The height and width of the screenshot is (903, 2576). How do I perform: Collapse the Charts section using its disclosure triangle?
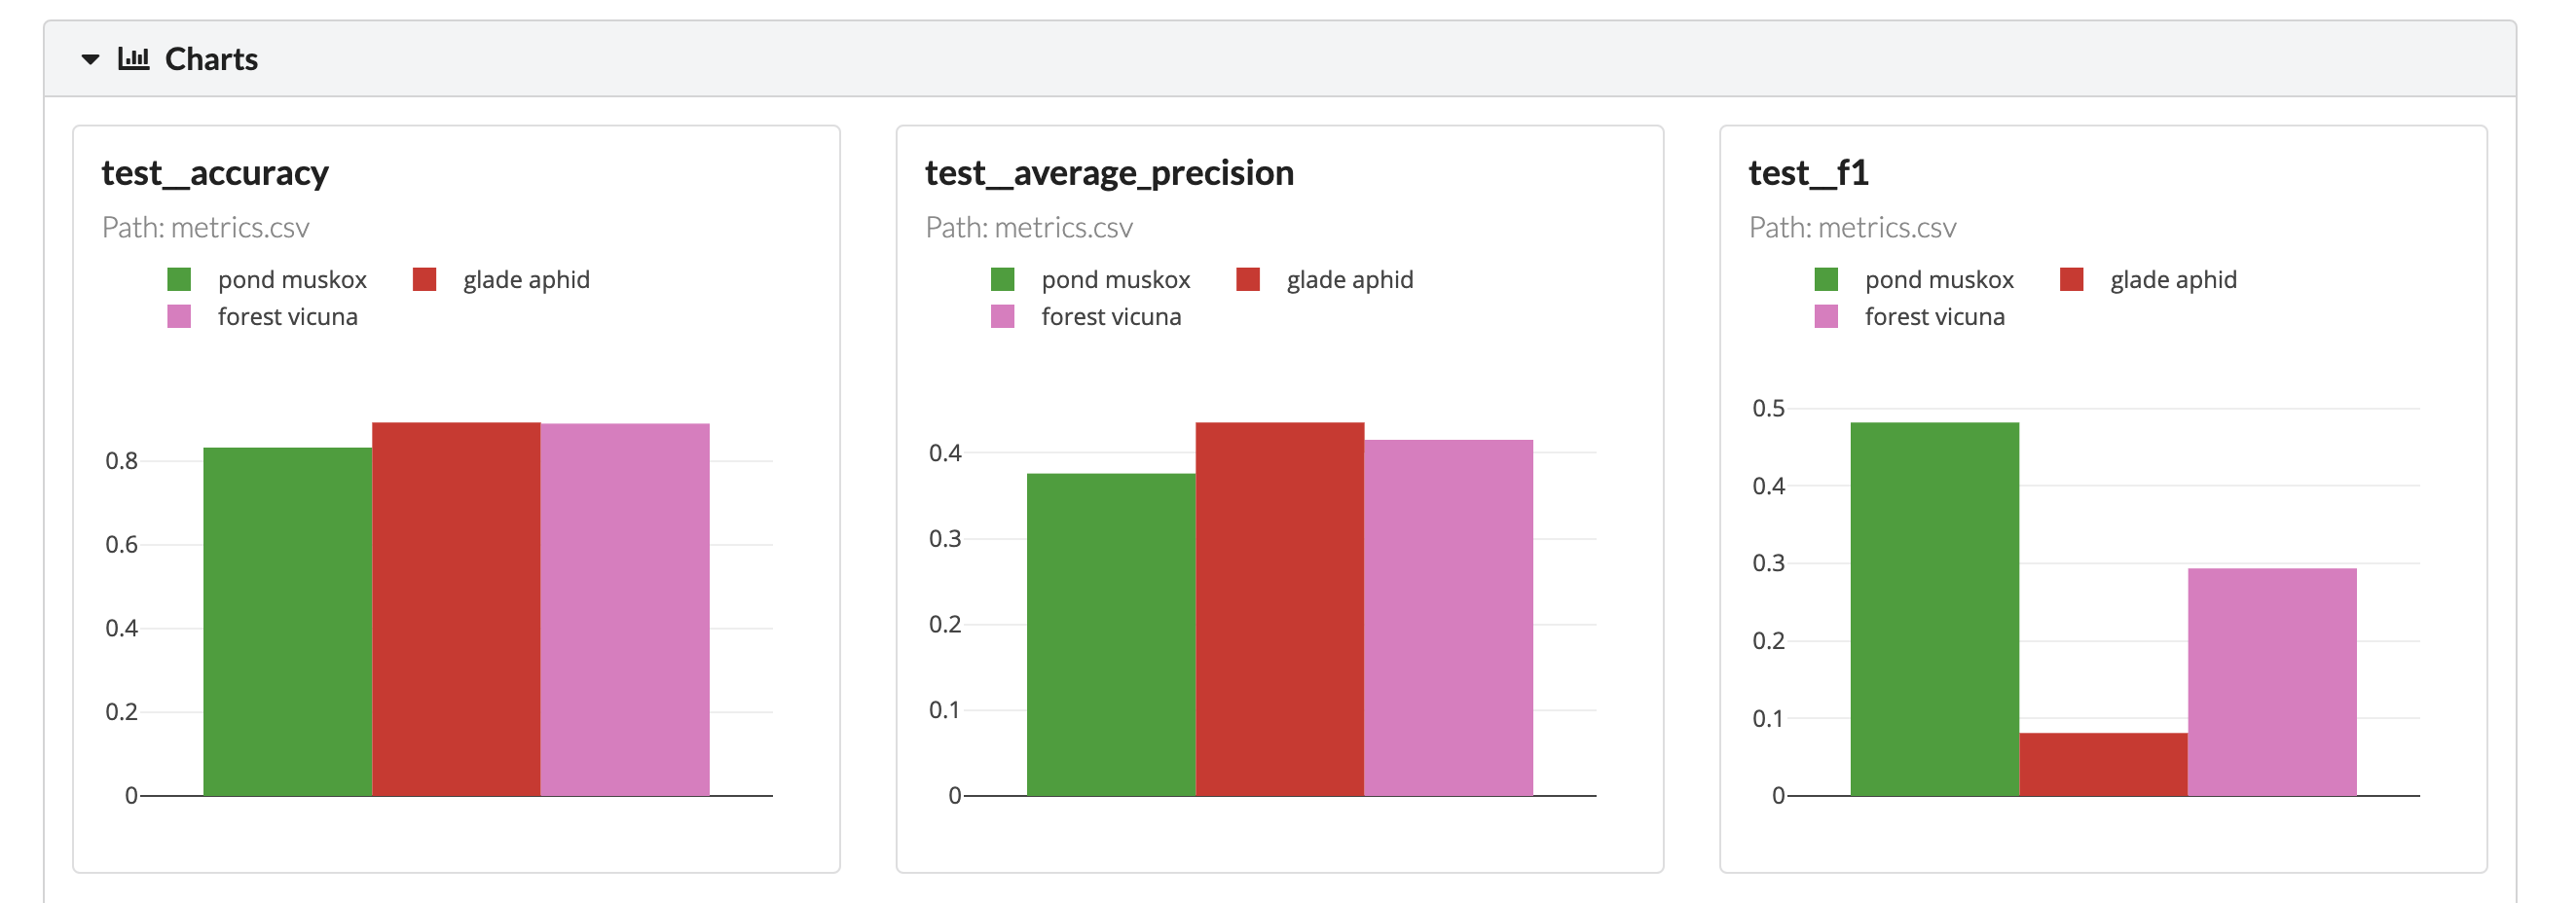pos(90,58)
